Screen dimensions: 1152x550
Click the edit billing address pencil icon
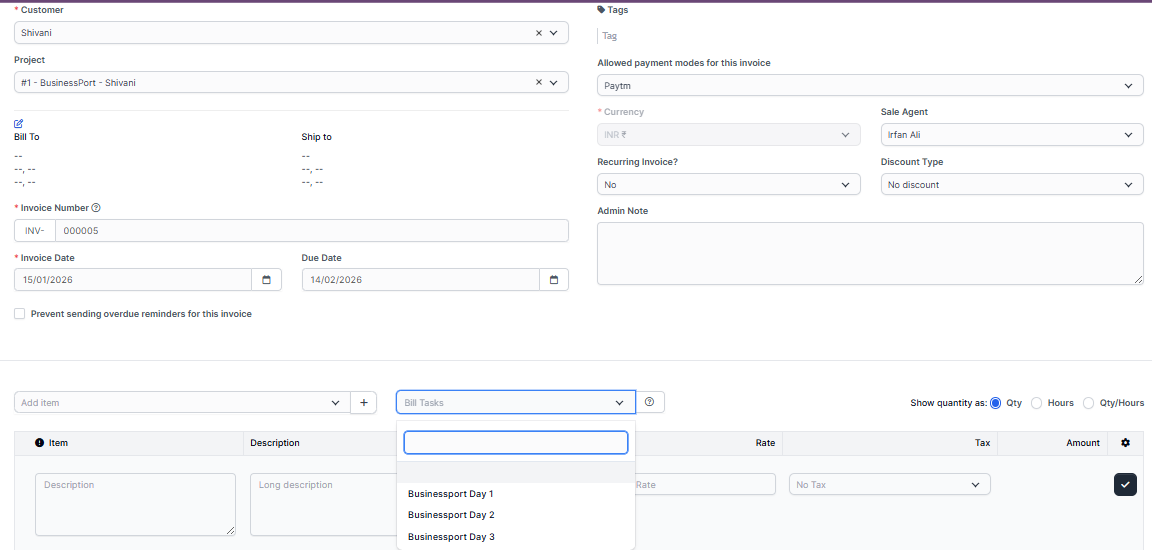pyautogui.click(x=19, y=124)
